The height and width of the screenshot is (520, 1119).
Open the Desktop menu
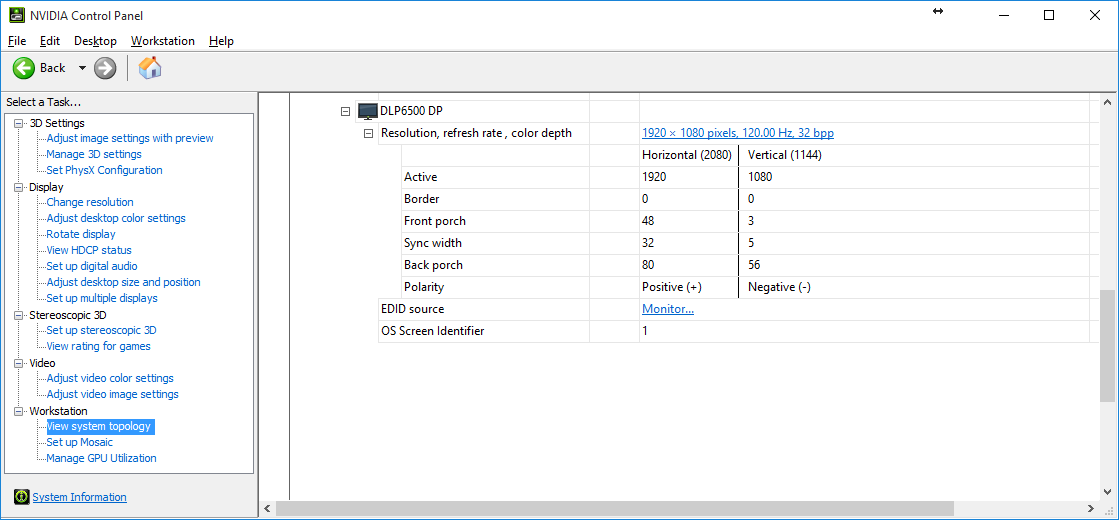tap(95, 41)
